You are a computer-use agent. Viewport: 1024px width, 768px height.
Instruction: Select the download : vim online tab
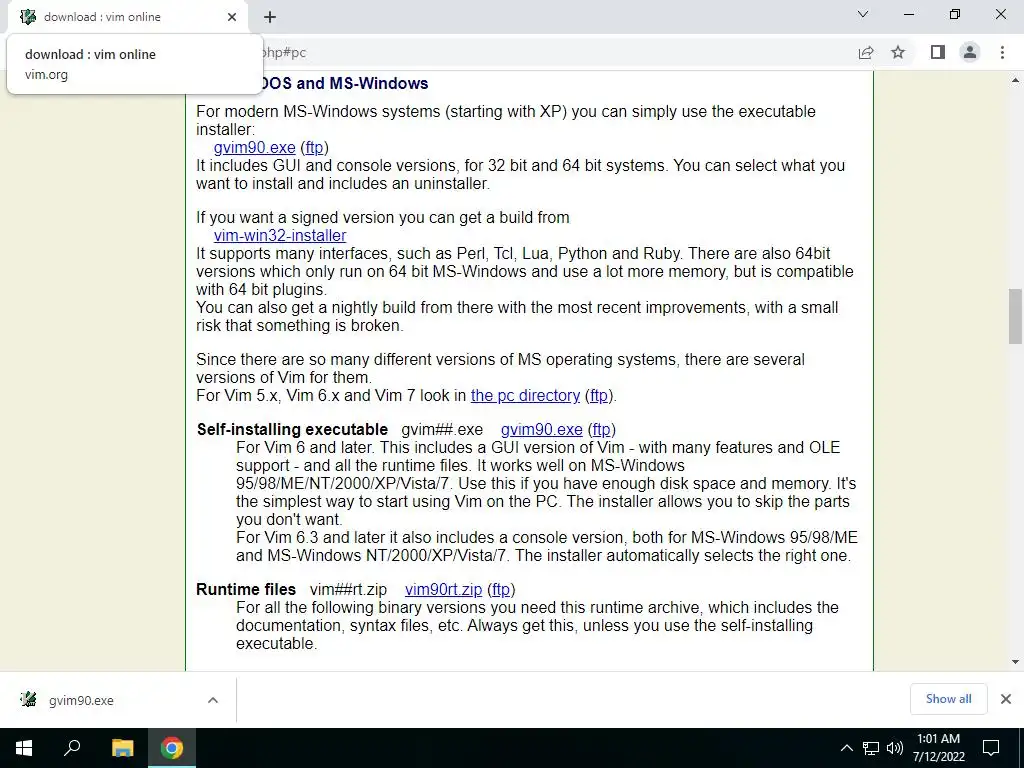(x=127, y=17)
